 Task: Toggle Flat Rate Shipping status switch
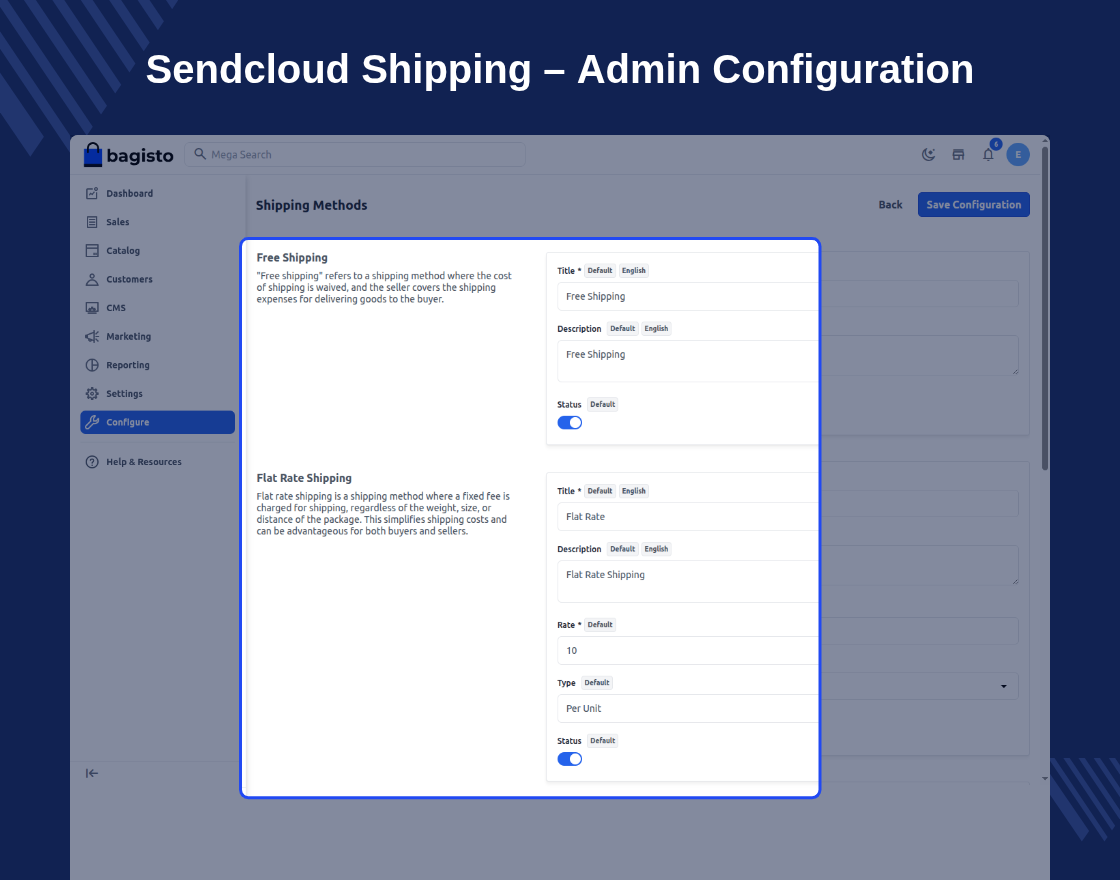tap(569, 759)
